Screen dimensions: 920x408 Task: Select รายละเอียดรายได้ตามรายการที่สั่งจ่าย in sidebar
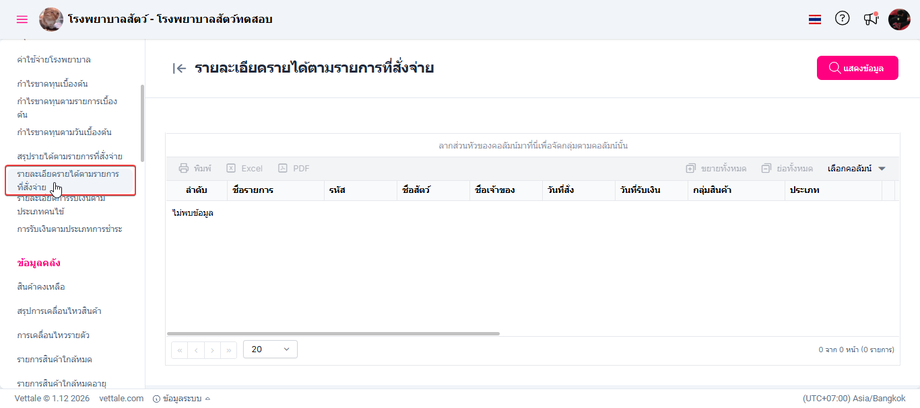coord(70,180)
